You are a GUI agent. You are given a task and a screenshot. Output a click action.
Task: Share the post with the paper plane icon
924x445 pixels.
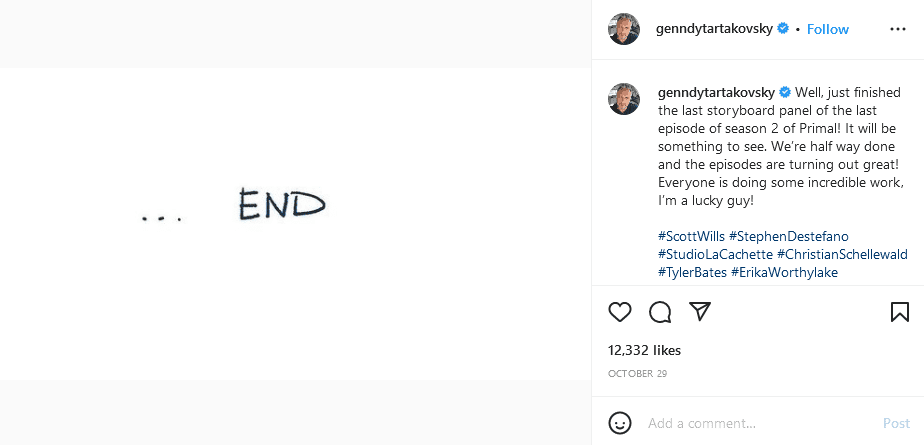pos(700,312)
